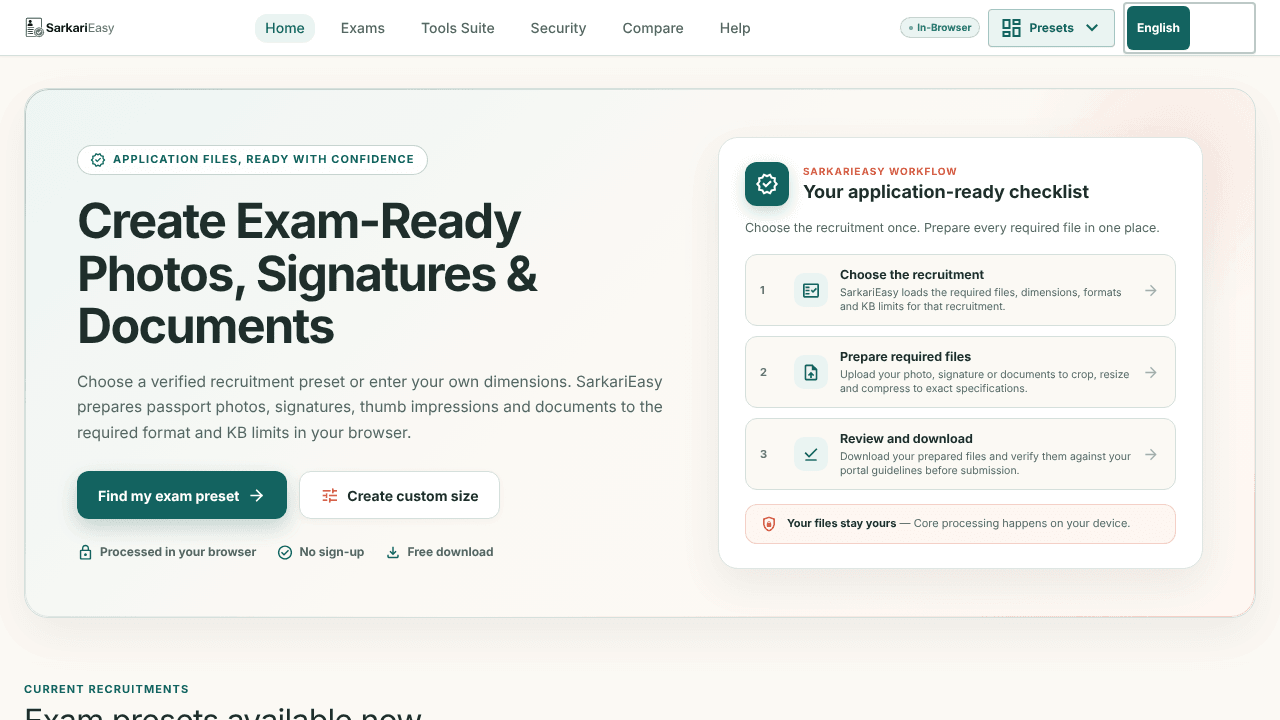The height and width of the screenshot is (720, 1280).
Task: Click the lock icon beside Processed in your browser
Action: [x=85, y=552]
